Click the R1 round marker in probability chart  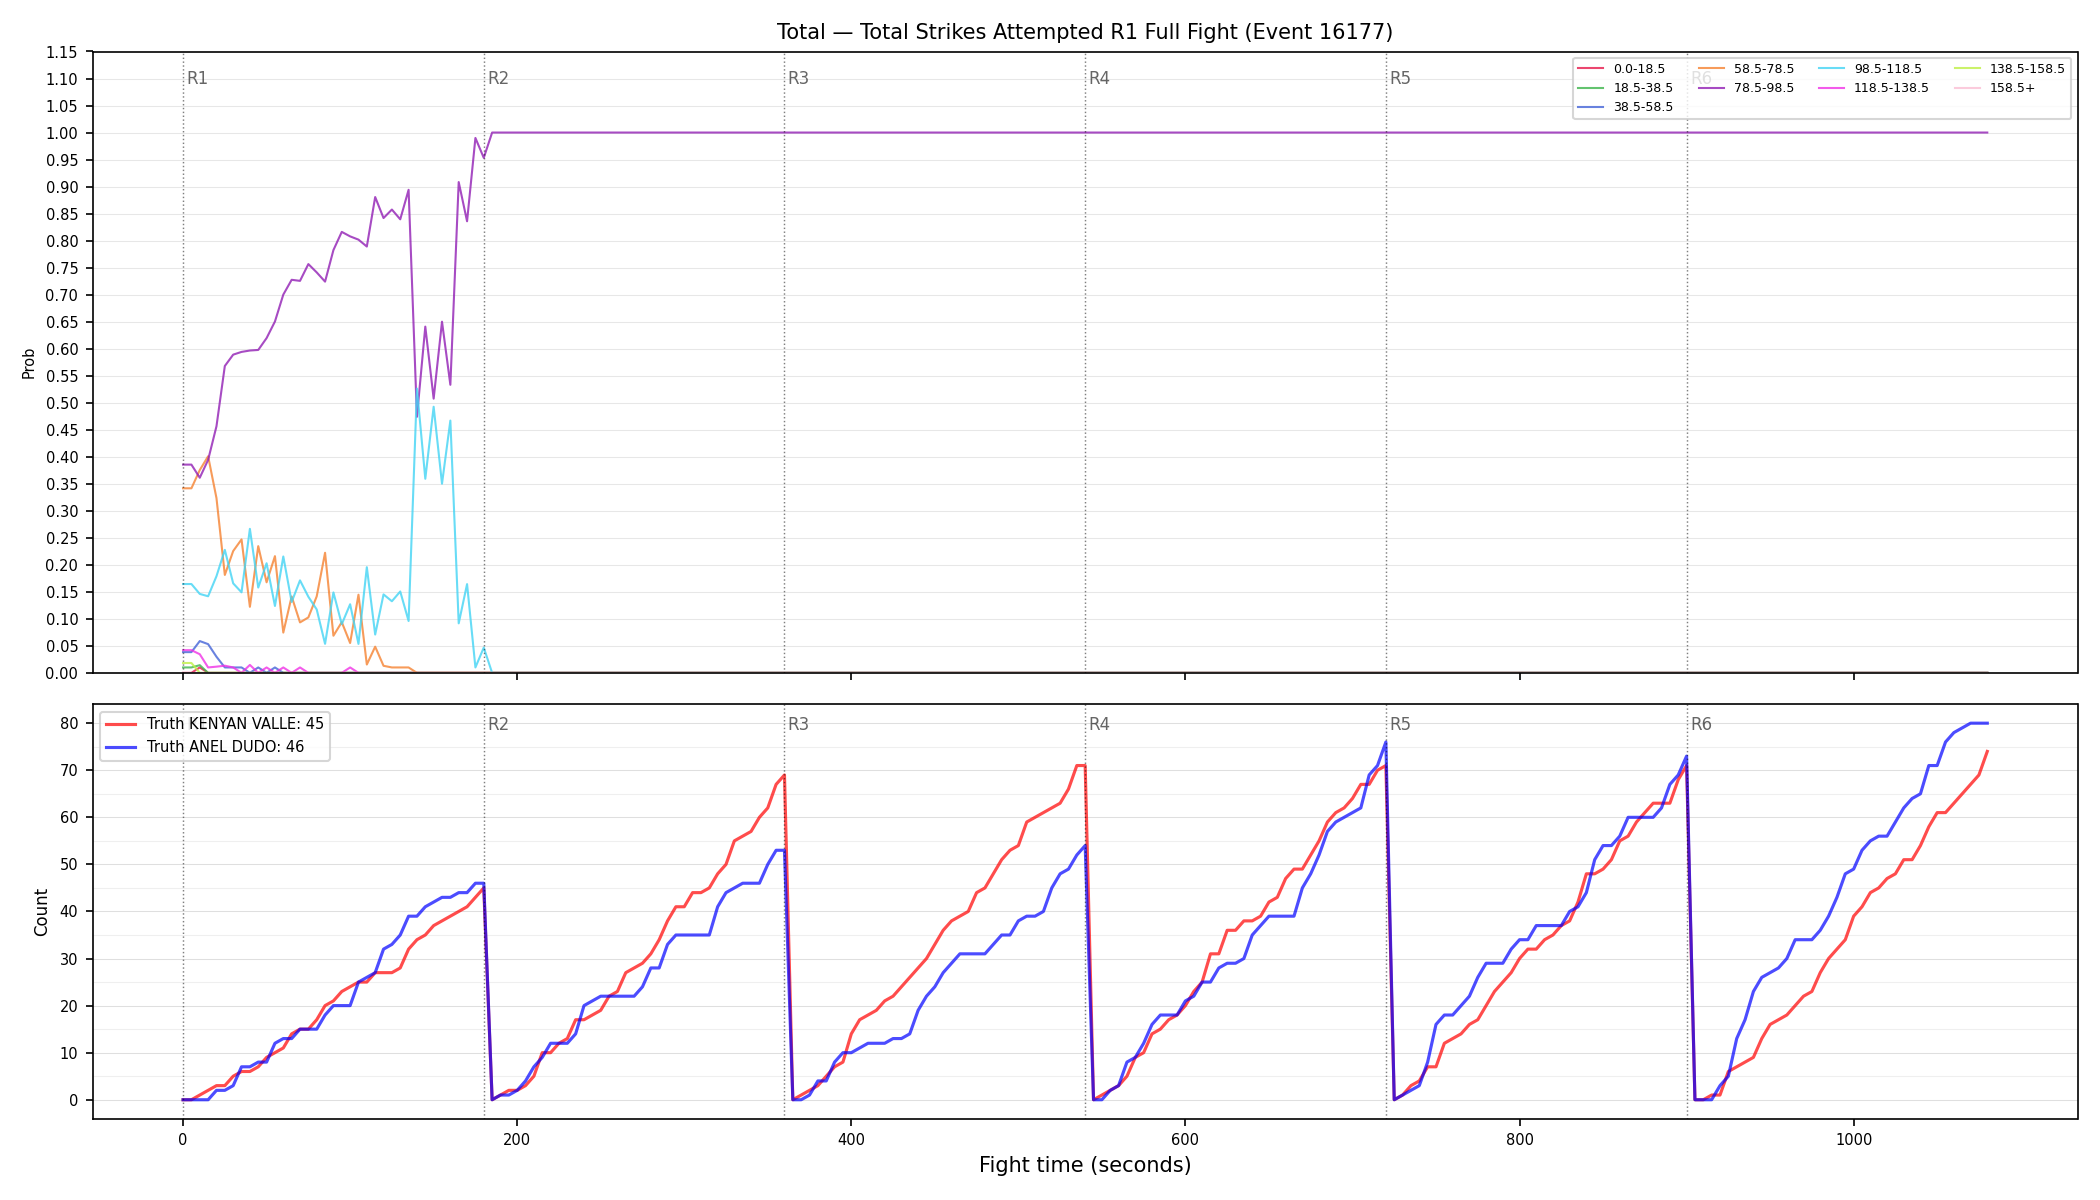pyautogui.click(x=197, y=79)
